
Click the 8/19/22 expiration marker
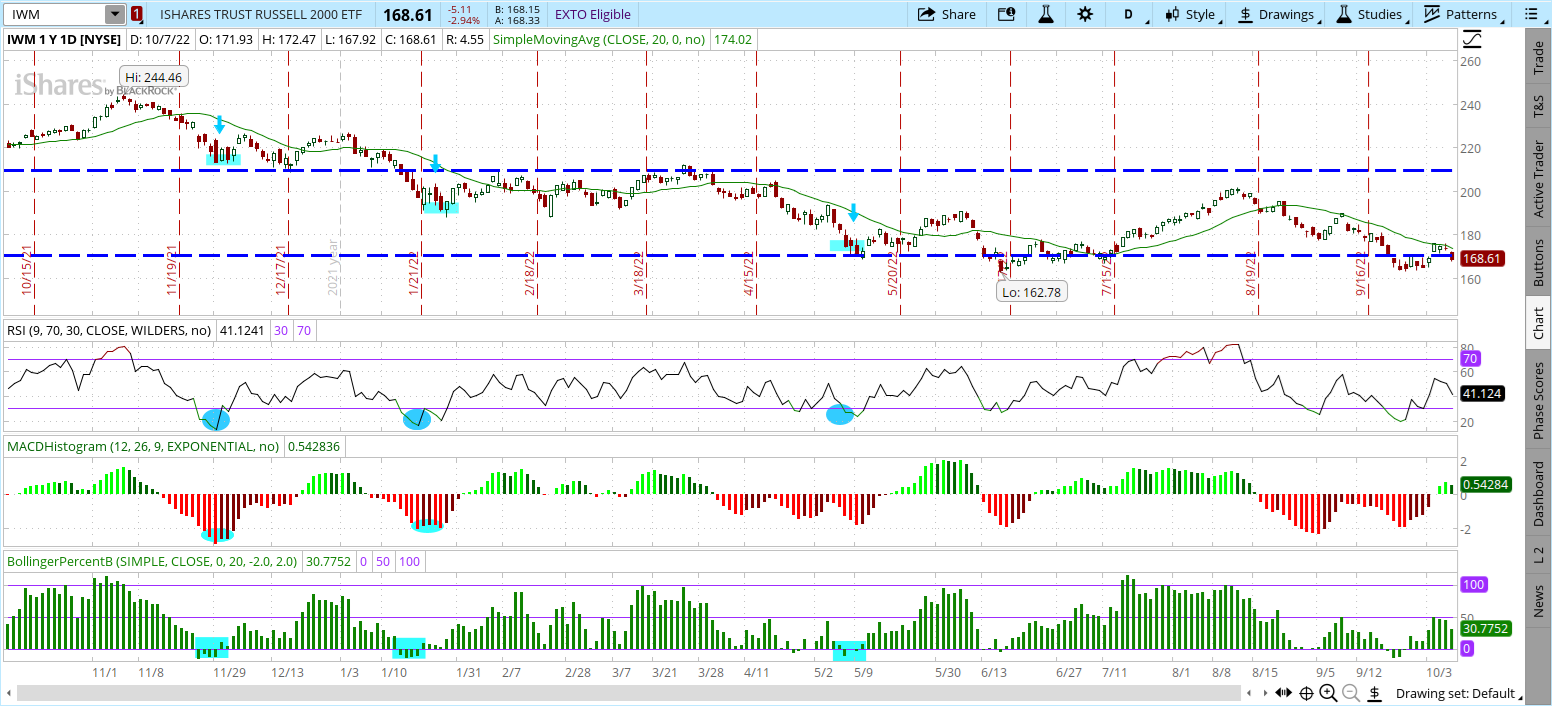click(1251, 272)
